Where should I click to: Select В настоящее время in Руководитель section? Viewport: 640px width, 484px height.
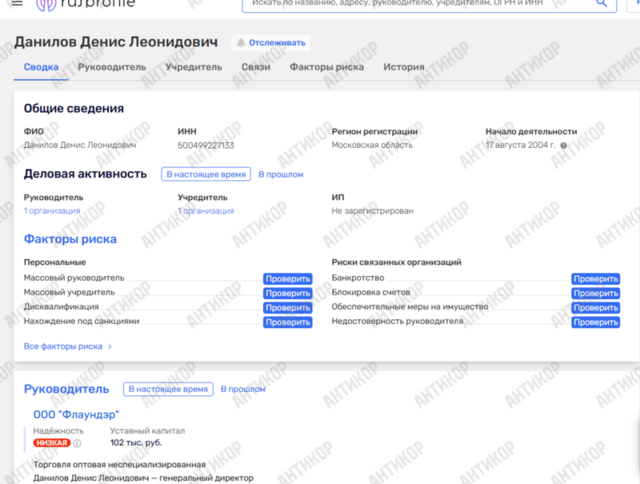(168, 389)
